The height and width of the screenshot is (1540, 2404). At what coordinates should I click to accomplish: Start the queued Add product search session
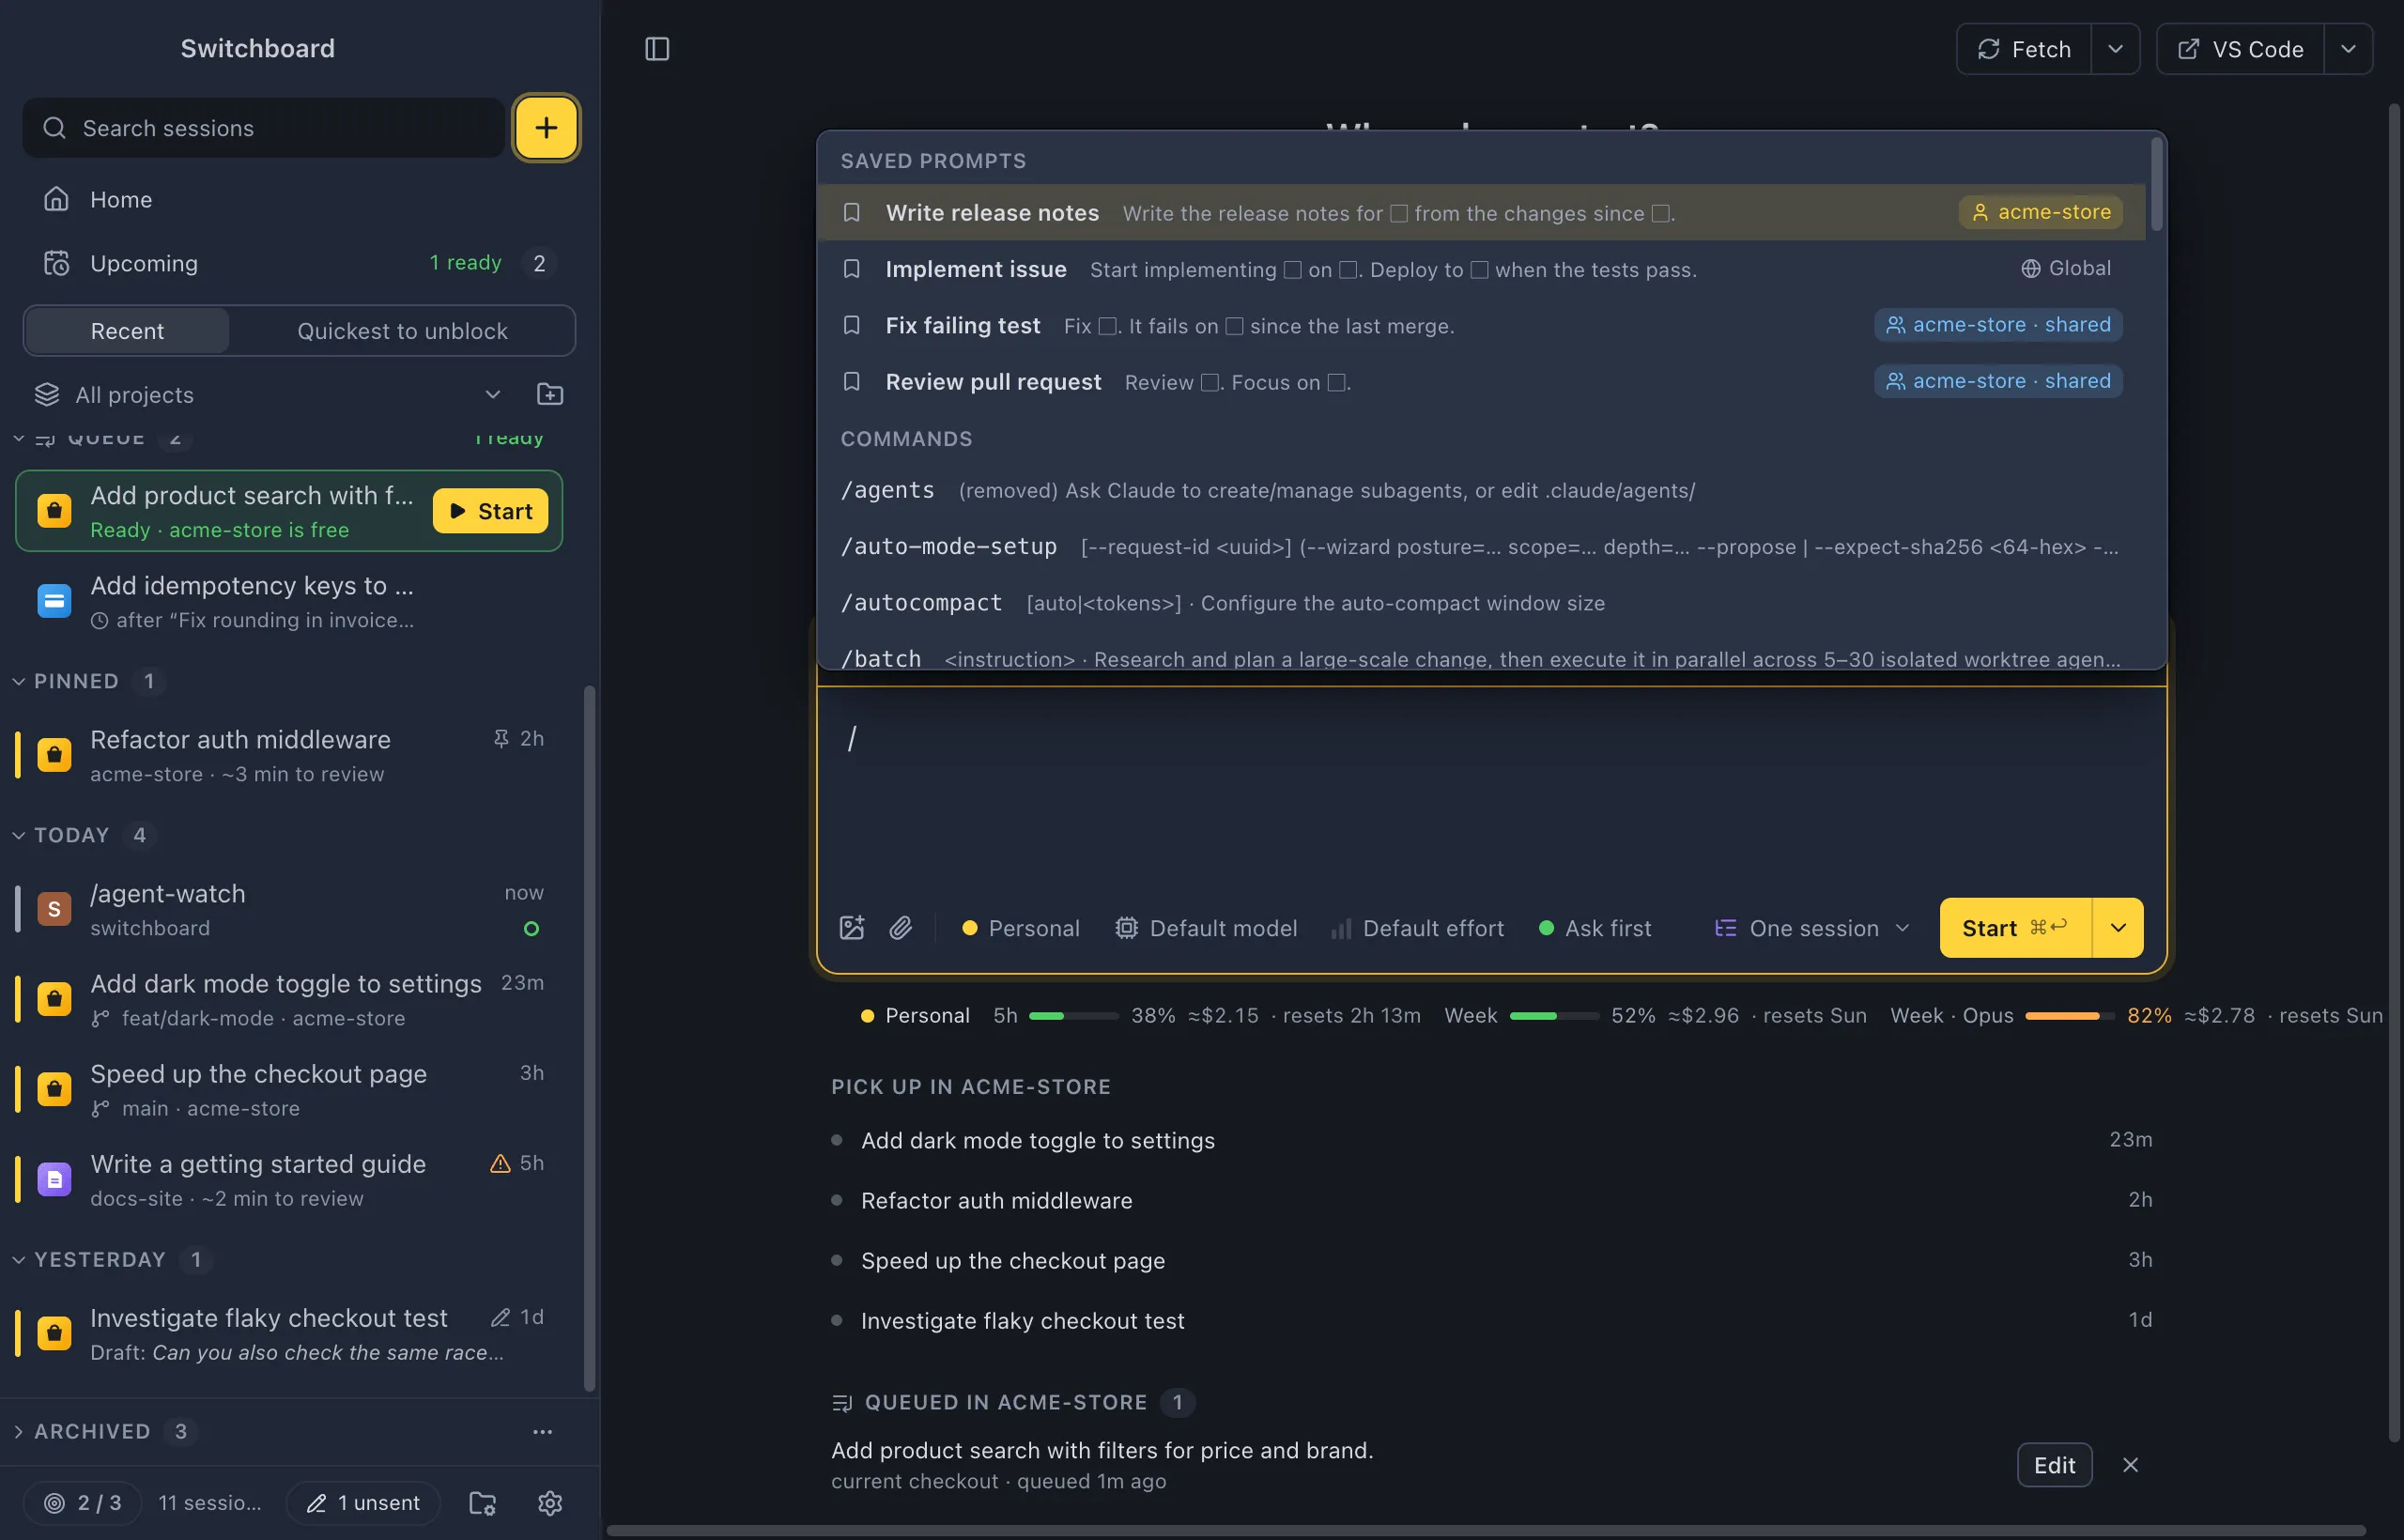pyautogui.click(x=490, y=511)
